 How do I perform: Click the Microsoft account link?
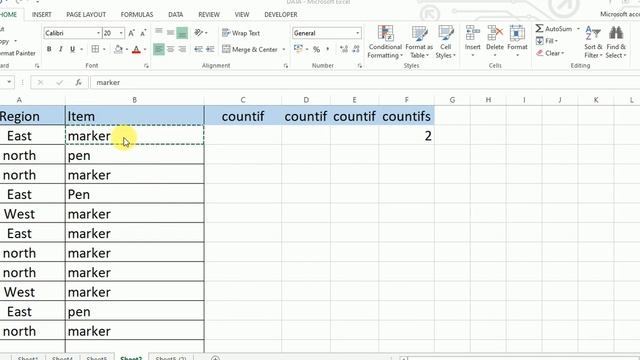point(620,14)
